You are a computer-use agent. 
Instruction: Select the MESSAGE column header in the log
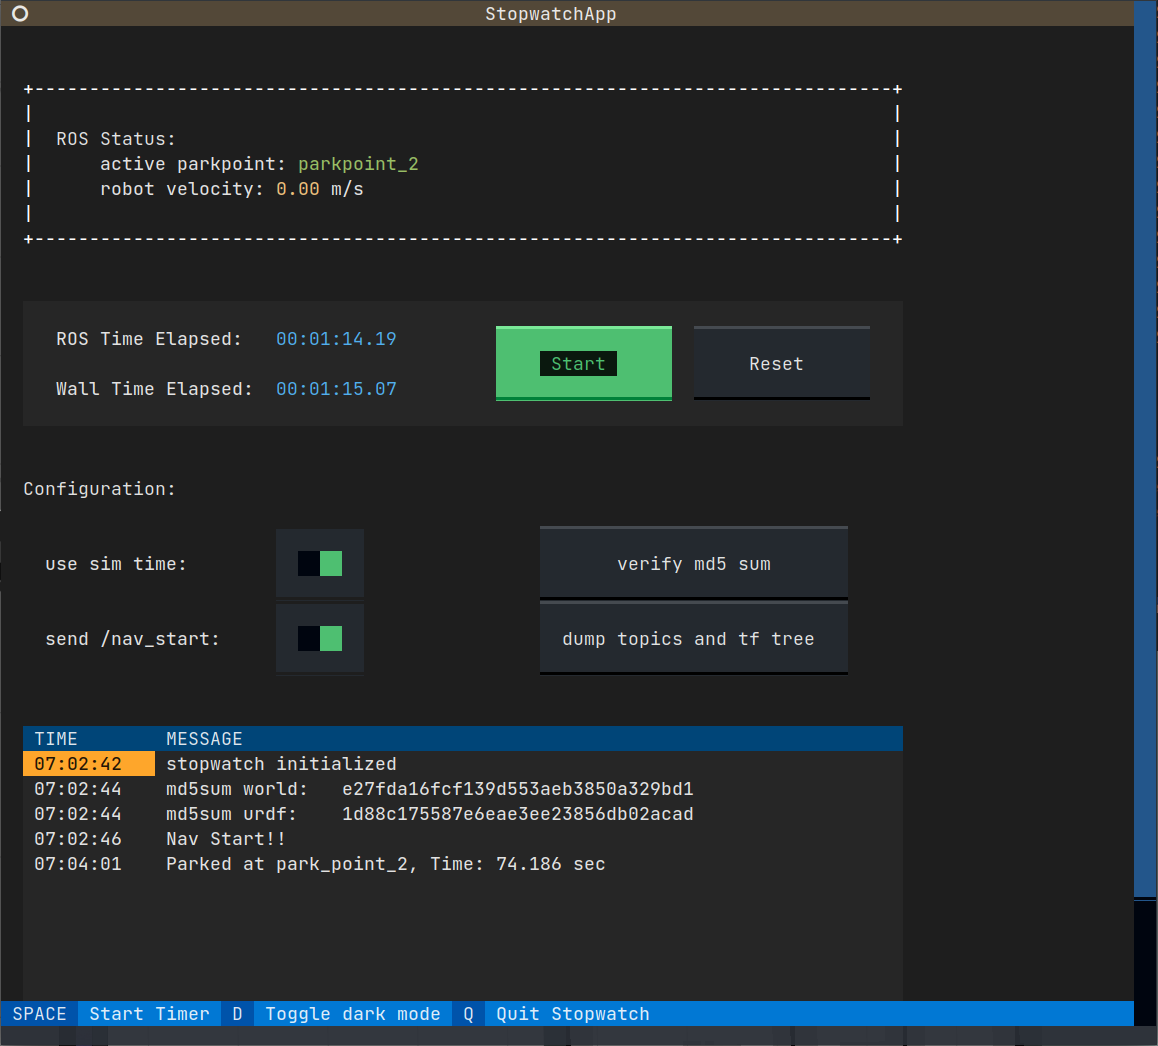(x=204, y=739)
